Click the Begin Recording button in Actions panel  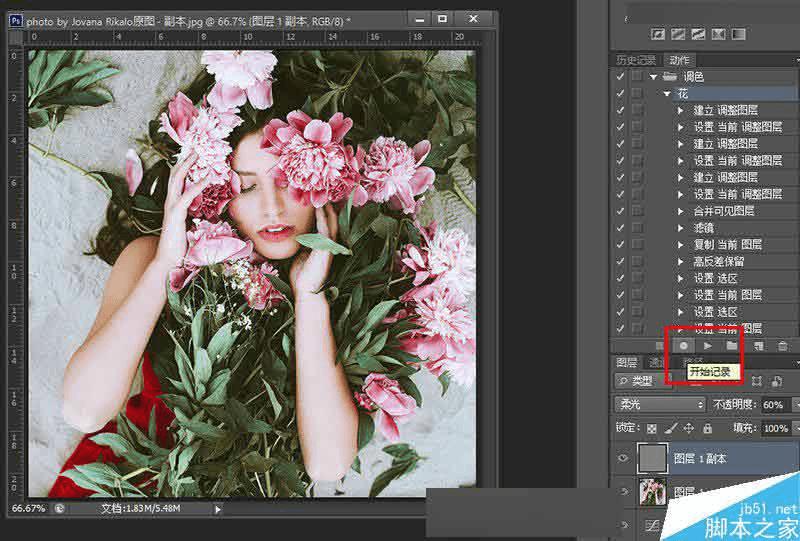684,346
